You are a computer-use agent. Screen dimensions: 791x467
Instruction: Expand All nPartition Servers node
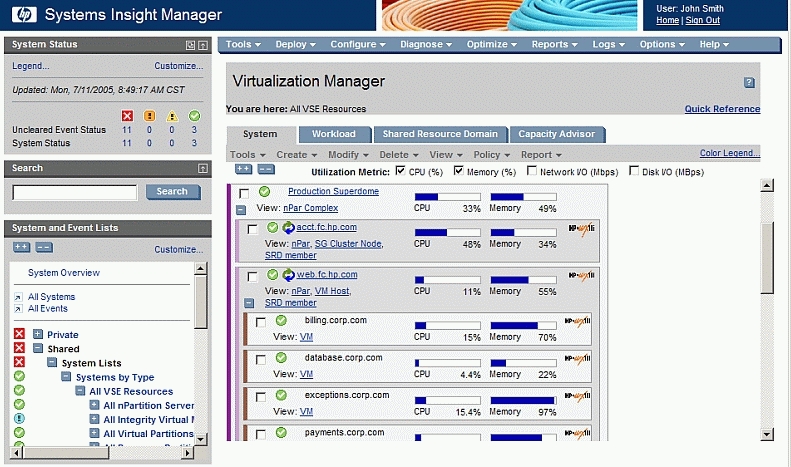(x=94, y=404)
